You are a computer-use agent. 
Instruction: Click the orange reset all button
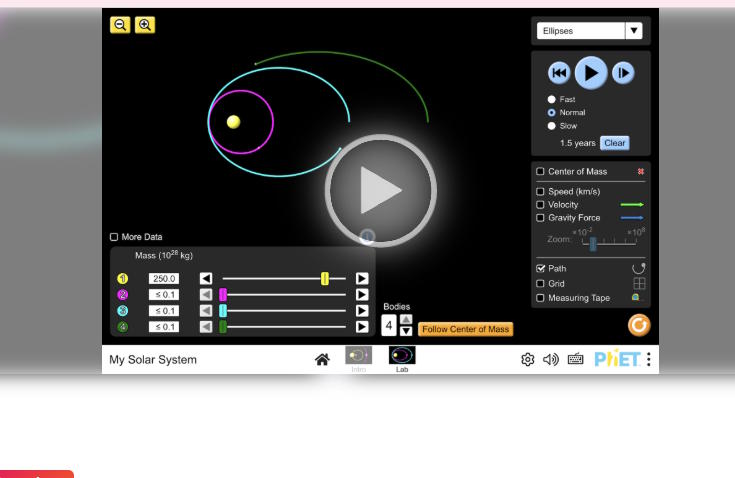[x=638, y=325]
